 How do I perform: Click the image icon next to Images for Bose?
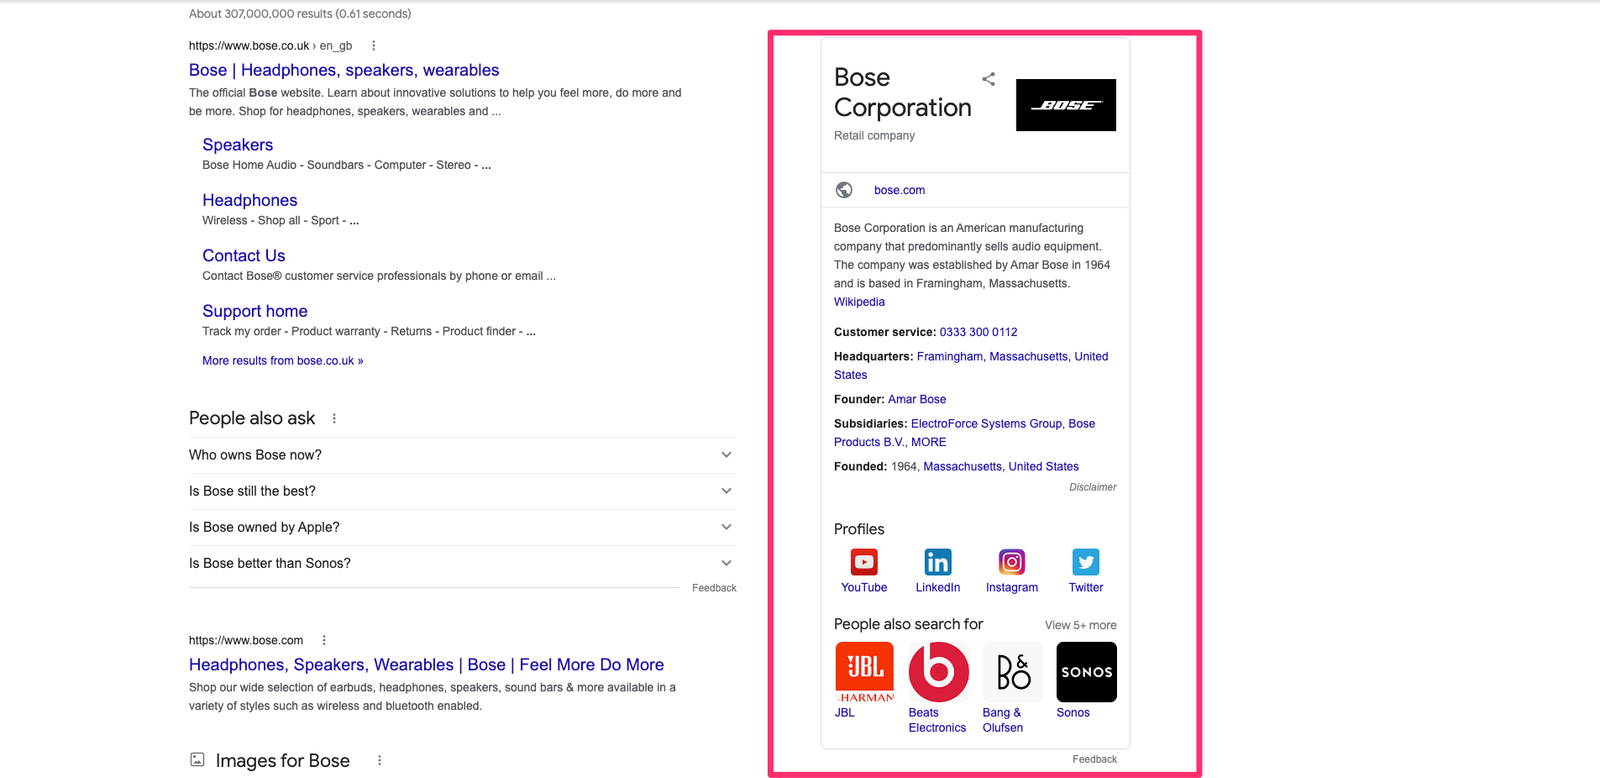pos(197,760)
